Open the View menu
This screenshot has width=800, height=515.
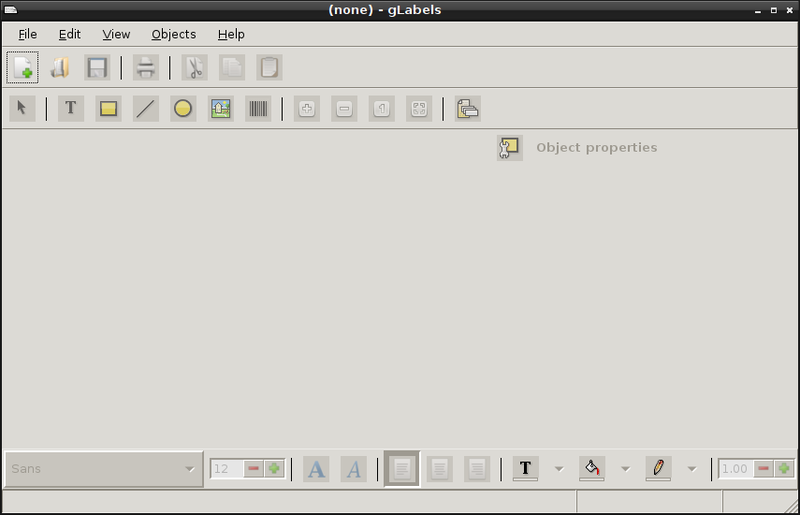[x=116, y=34]
